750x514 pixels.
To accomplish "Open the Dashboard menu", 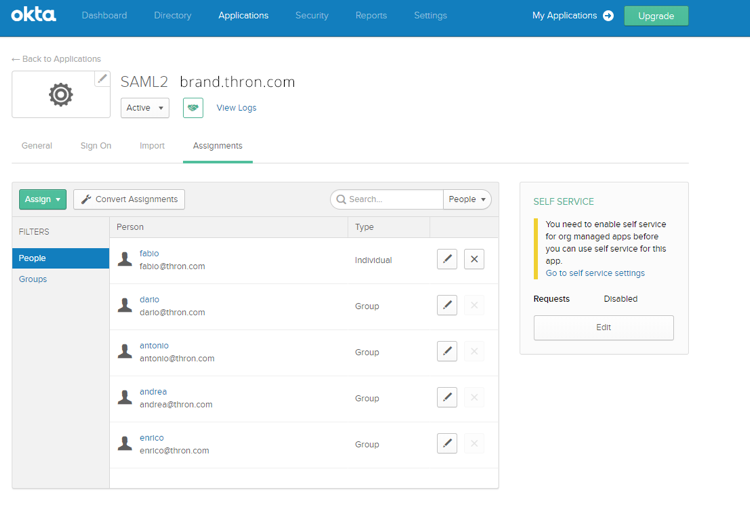I will (104, 16).
